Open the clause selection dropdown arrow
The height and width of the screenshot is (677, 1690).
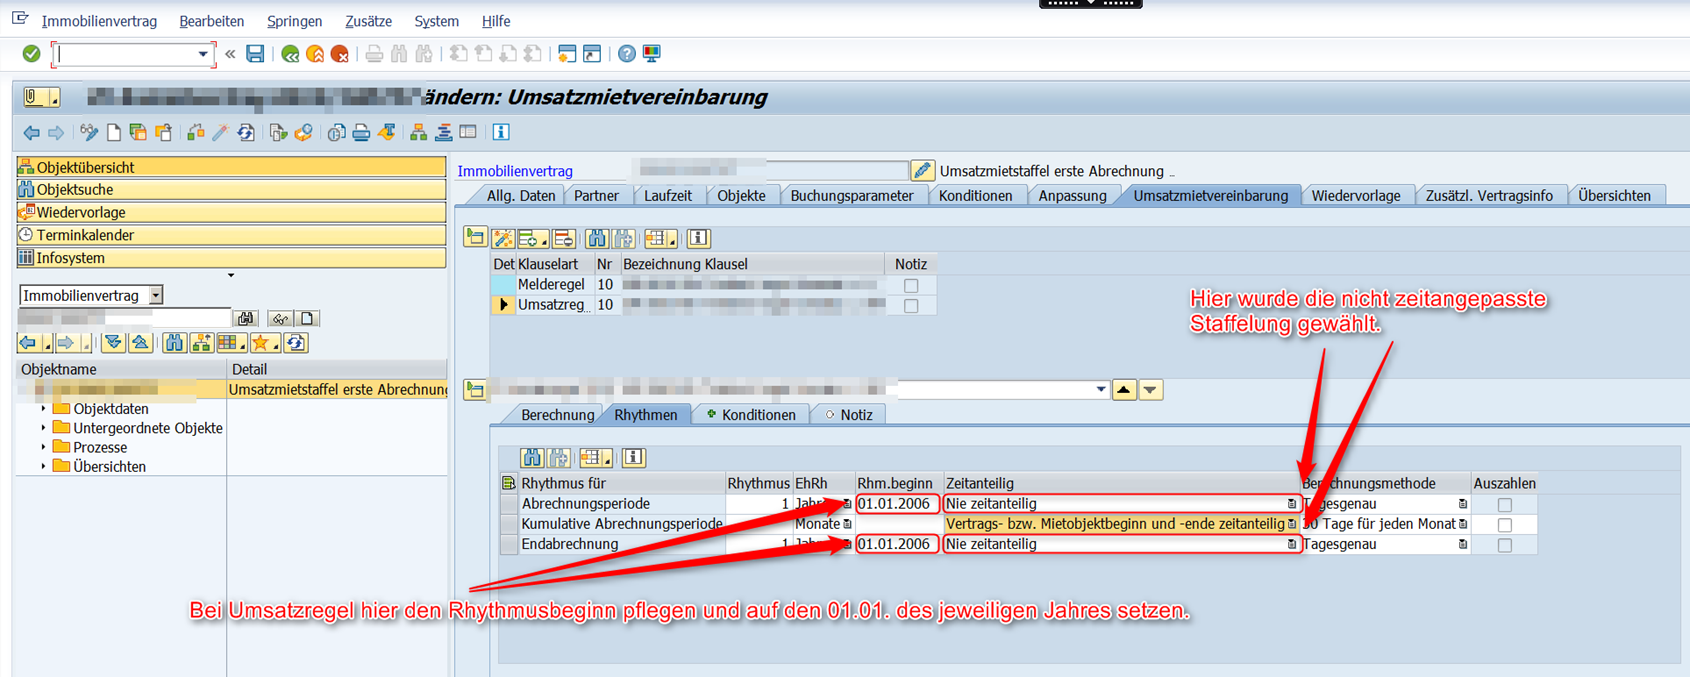[x=1101, y=390]
